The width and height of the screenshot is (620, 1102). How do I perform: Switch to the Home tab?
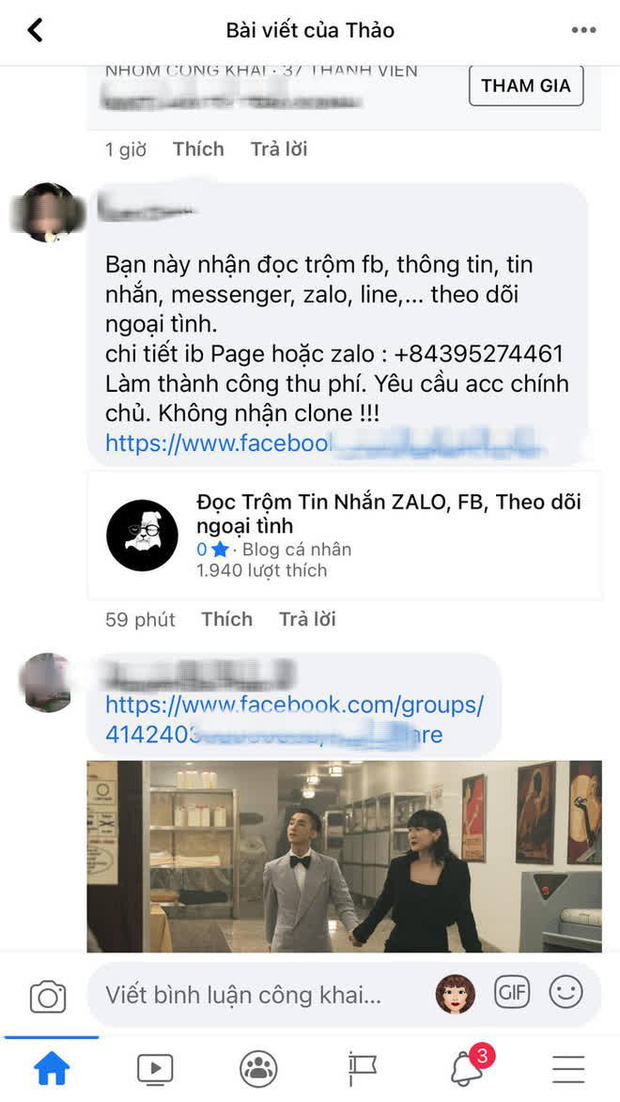point(52,1069)
